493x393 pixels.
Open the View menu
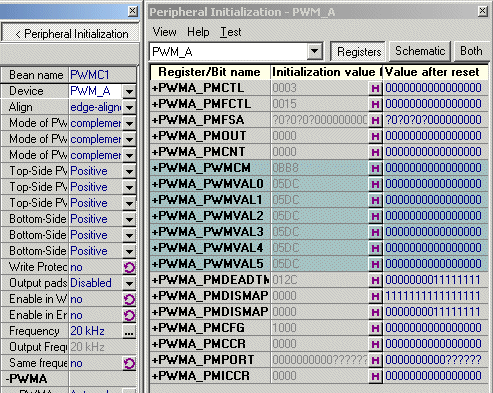point(164,32)
